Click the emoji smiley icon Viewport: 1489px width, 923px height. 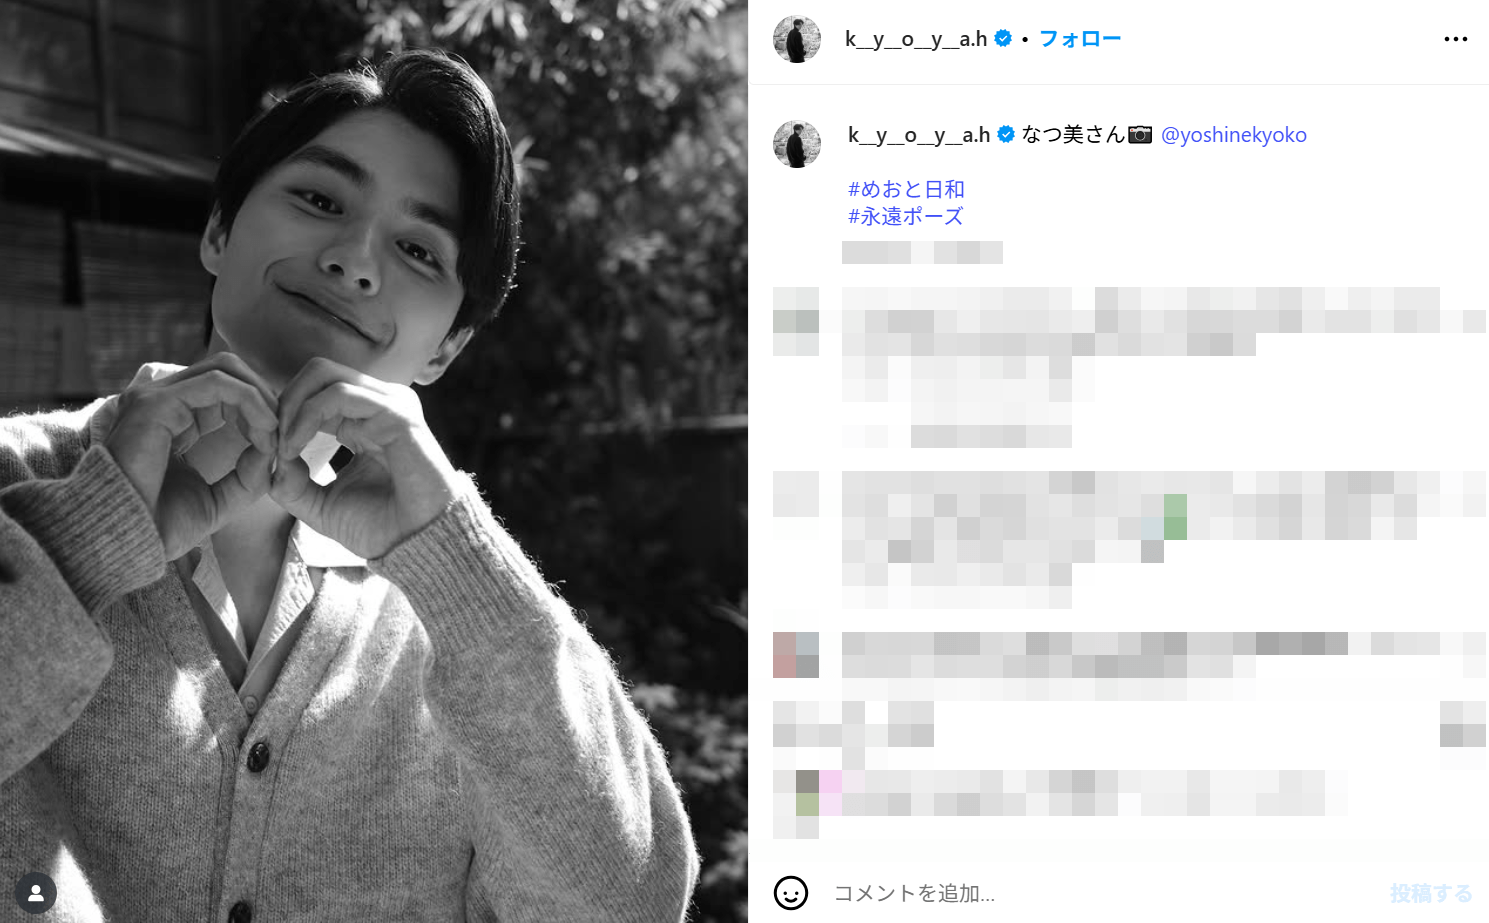point(791,893)
